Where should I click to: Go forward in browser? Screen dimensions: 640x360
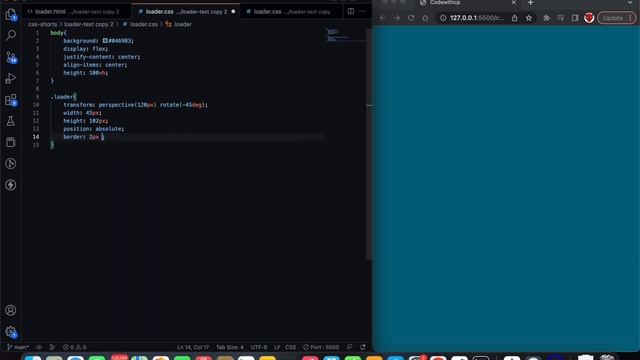tap(396, 18)
